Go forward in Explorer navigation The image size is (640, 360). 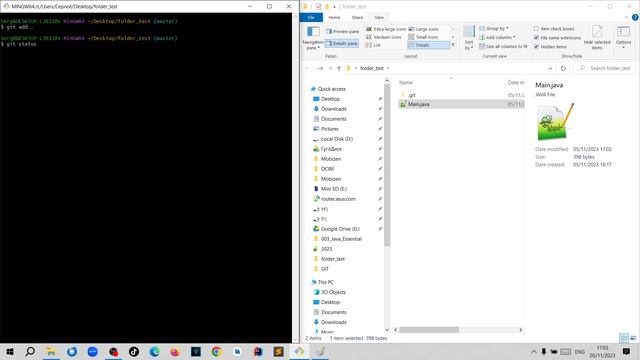point(320,68)
